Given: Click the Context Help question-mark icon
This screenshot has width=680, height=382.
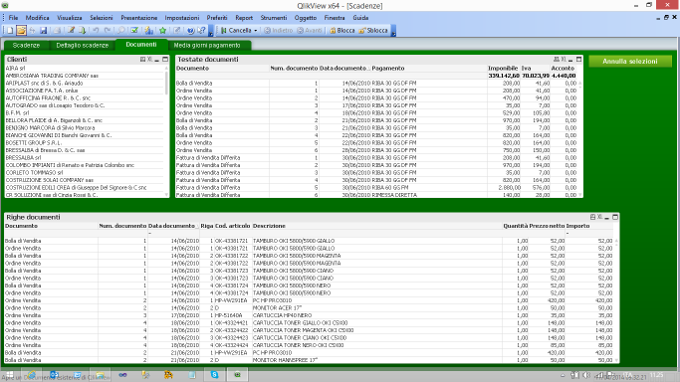Looking at the screenshot, I should point(201,31).
